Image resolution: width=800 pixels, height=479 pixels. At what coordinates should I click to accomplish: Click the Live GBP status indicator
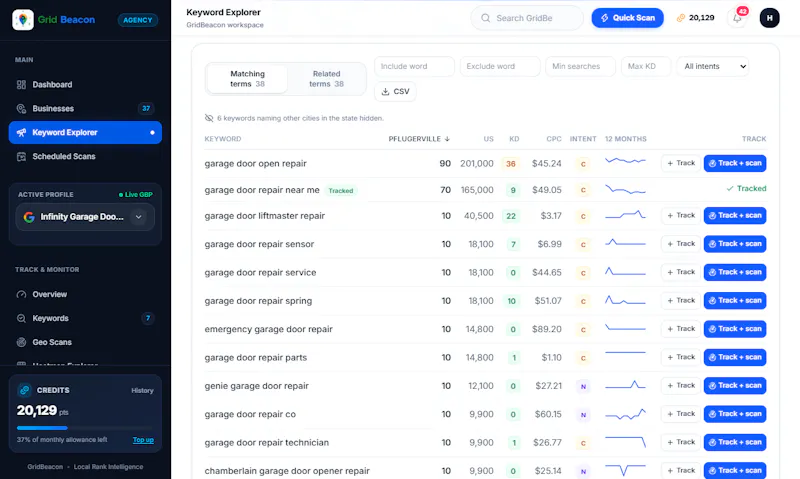(136, 195)
